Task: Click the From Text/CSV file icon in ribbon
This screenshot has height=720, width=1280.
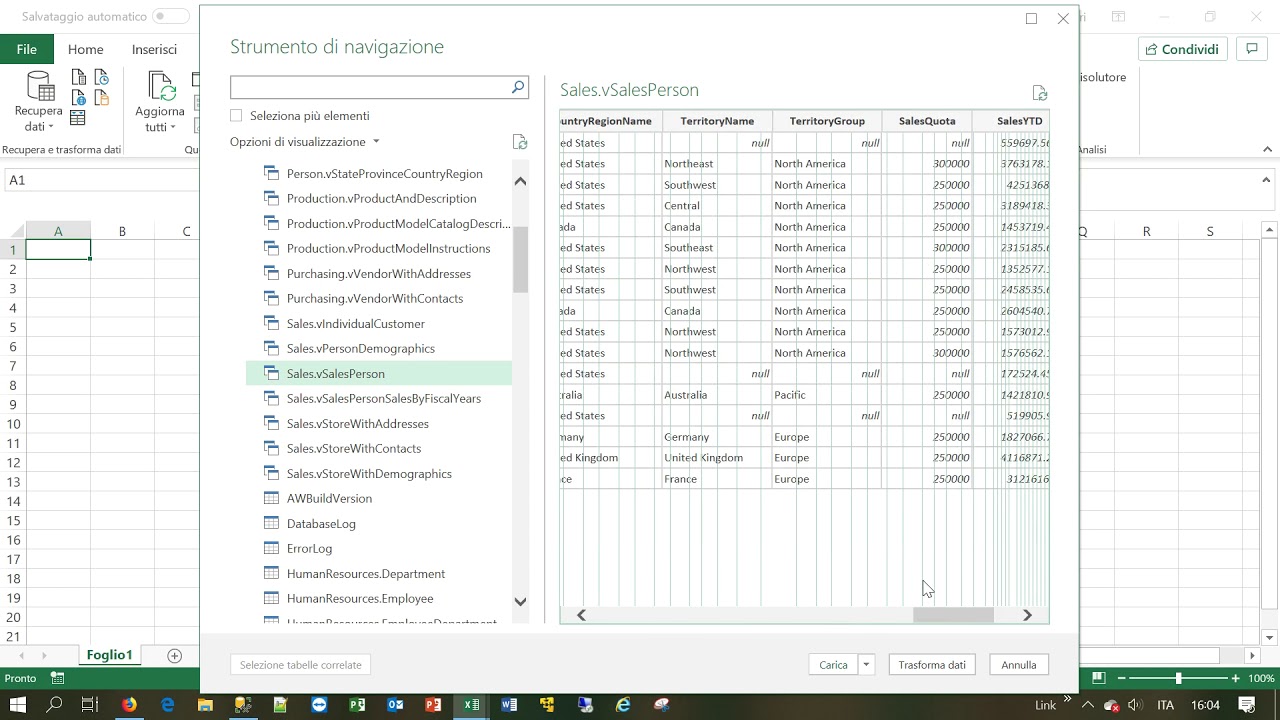Action: pyautogui.click(x=78, y=77)
